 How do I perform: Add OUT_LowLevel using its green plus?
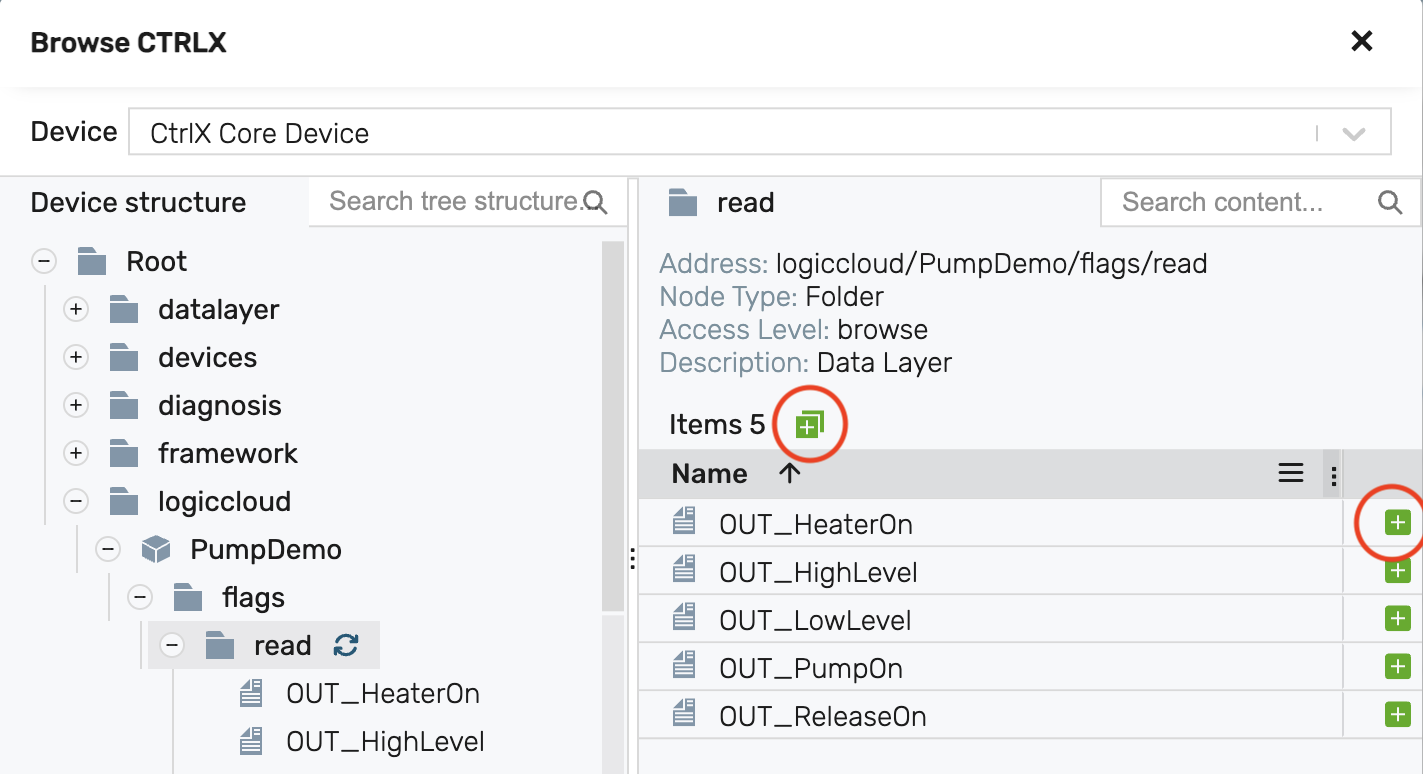(1397, 619)
